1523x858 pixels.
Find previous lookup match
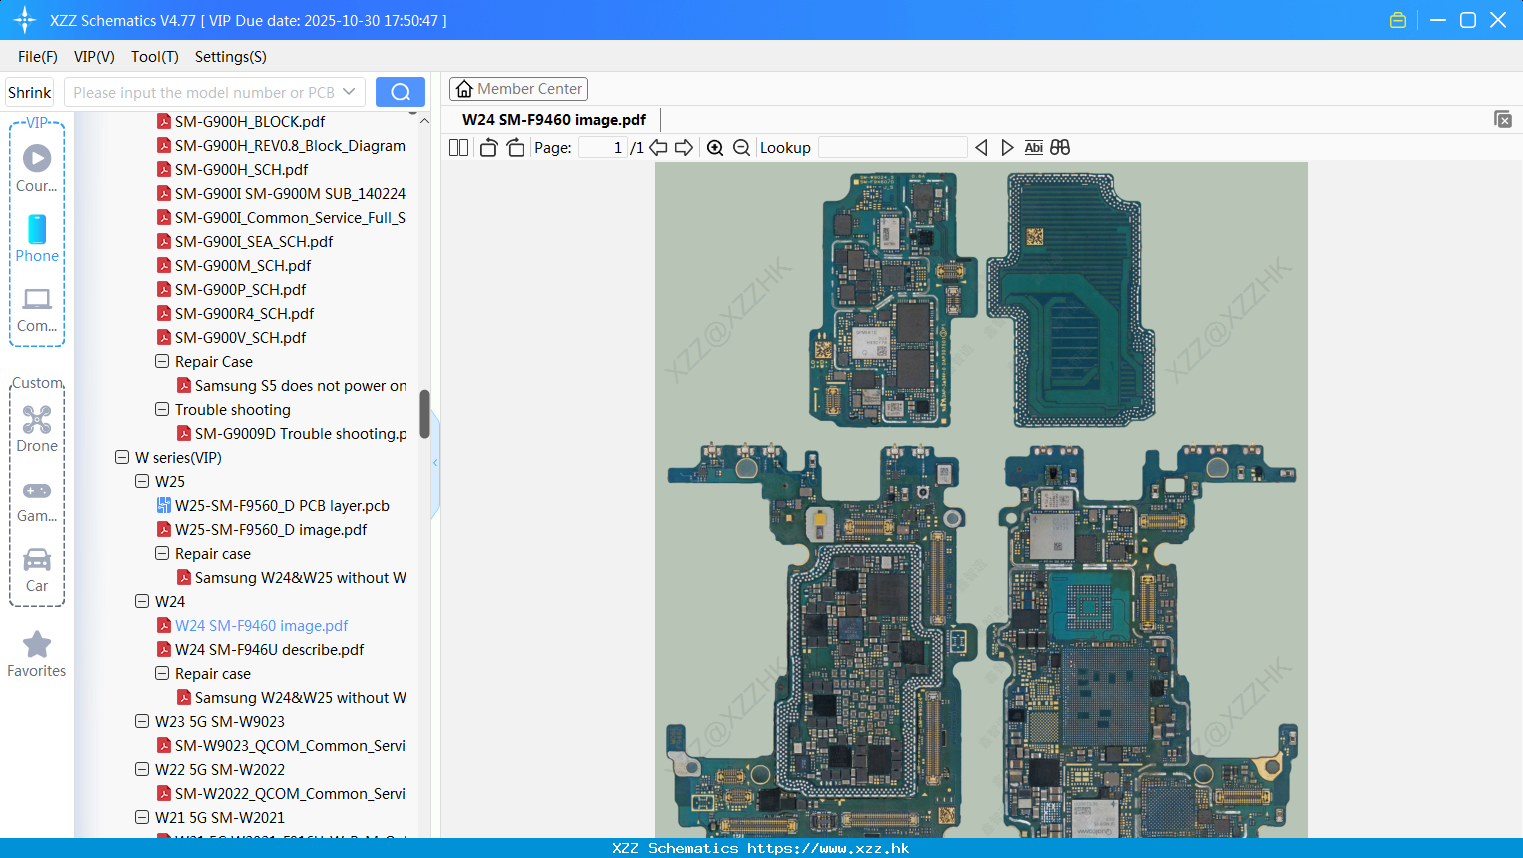[x=981, y=147]
